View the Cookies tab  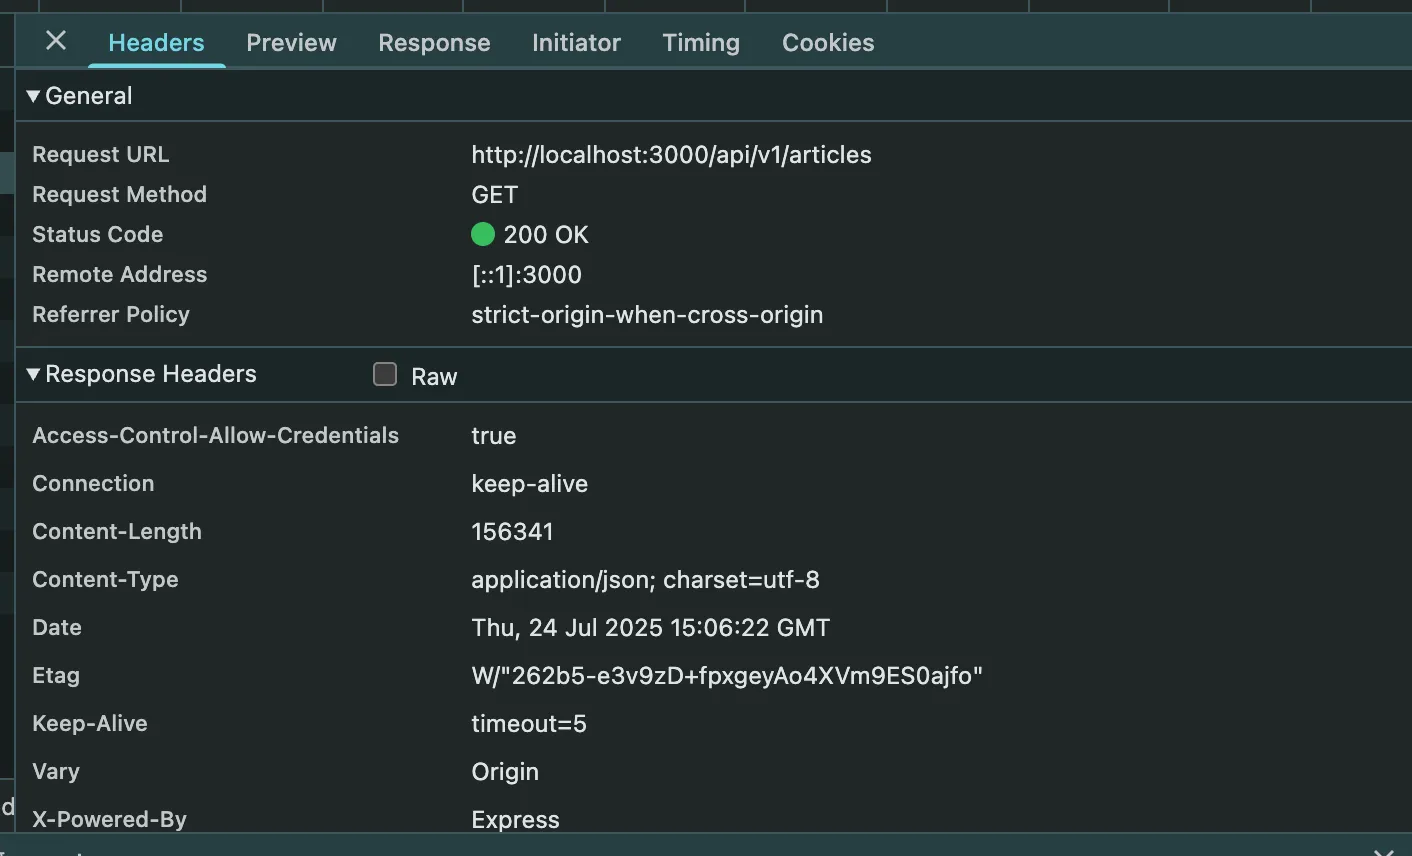[x=828, y=43]
